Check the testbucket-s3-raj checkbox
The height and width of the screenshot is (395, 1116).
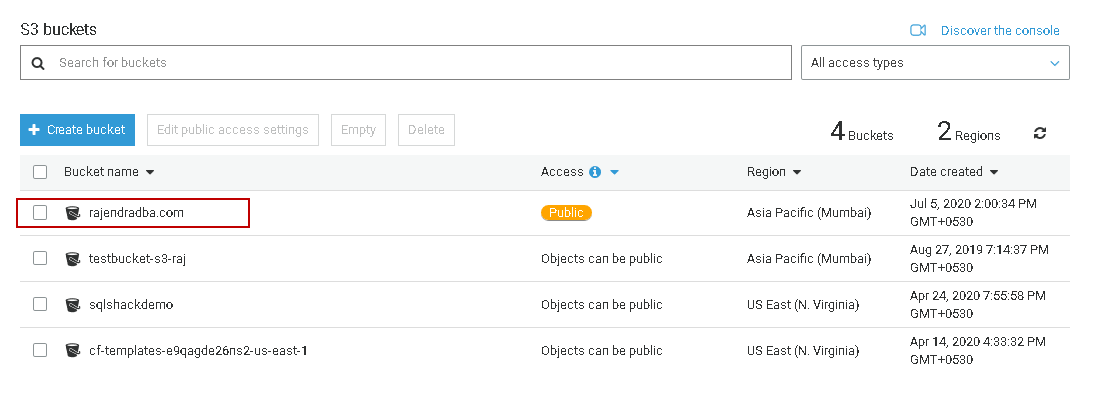point(40,258)
